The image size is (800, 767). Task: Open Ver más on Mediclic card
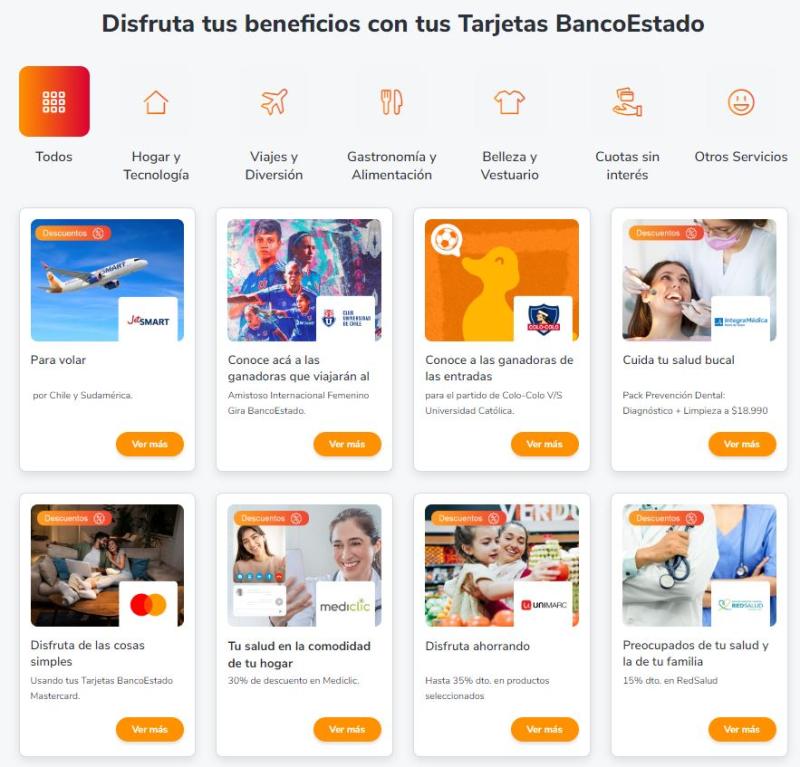[347, 729]
